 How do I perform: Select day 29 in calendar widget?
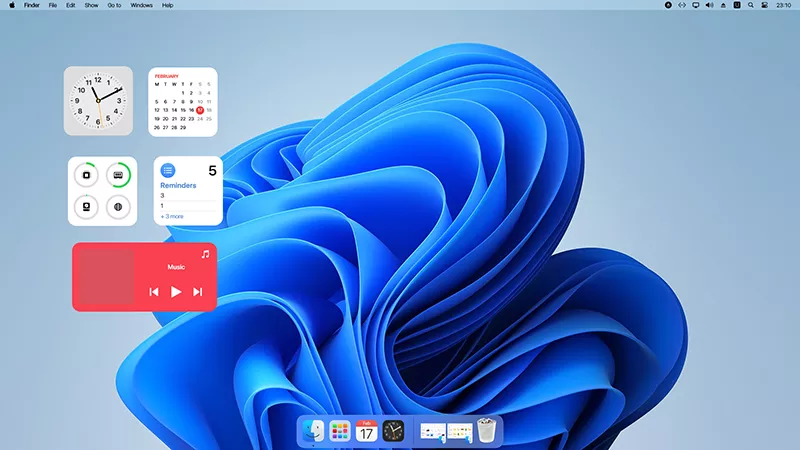(183, 128)
